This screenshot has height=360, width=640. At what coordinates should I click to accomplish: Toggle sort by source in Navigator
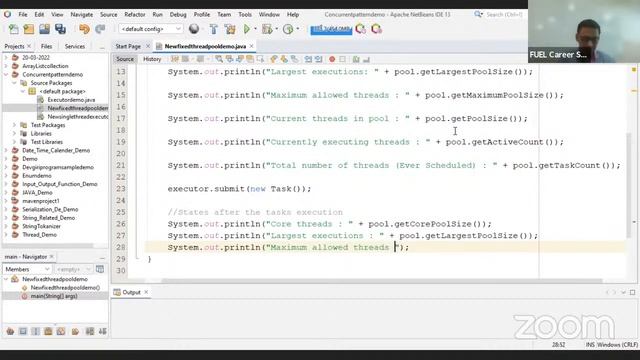[102, 331]
